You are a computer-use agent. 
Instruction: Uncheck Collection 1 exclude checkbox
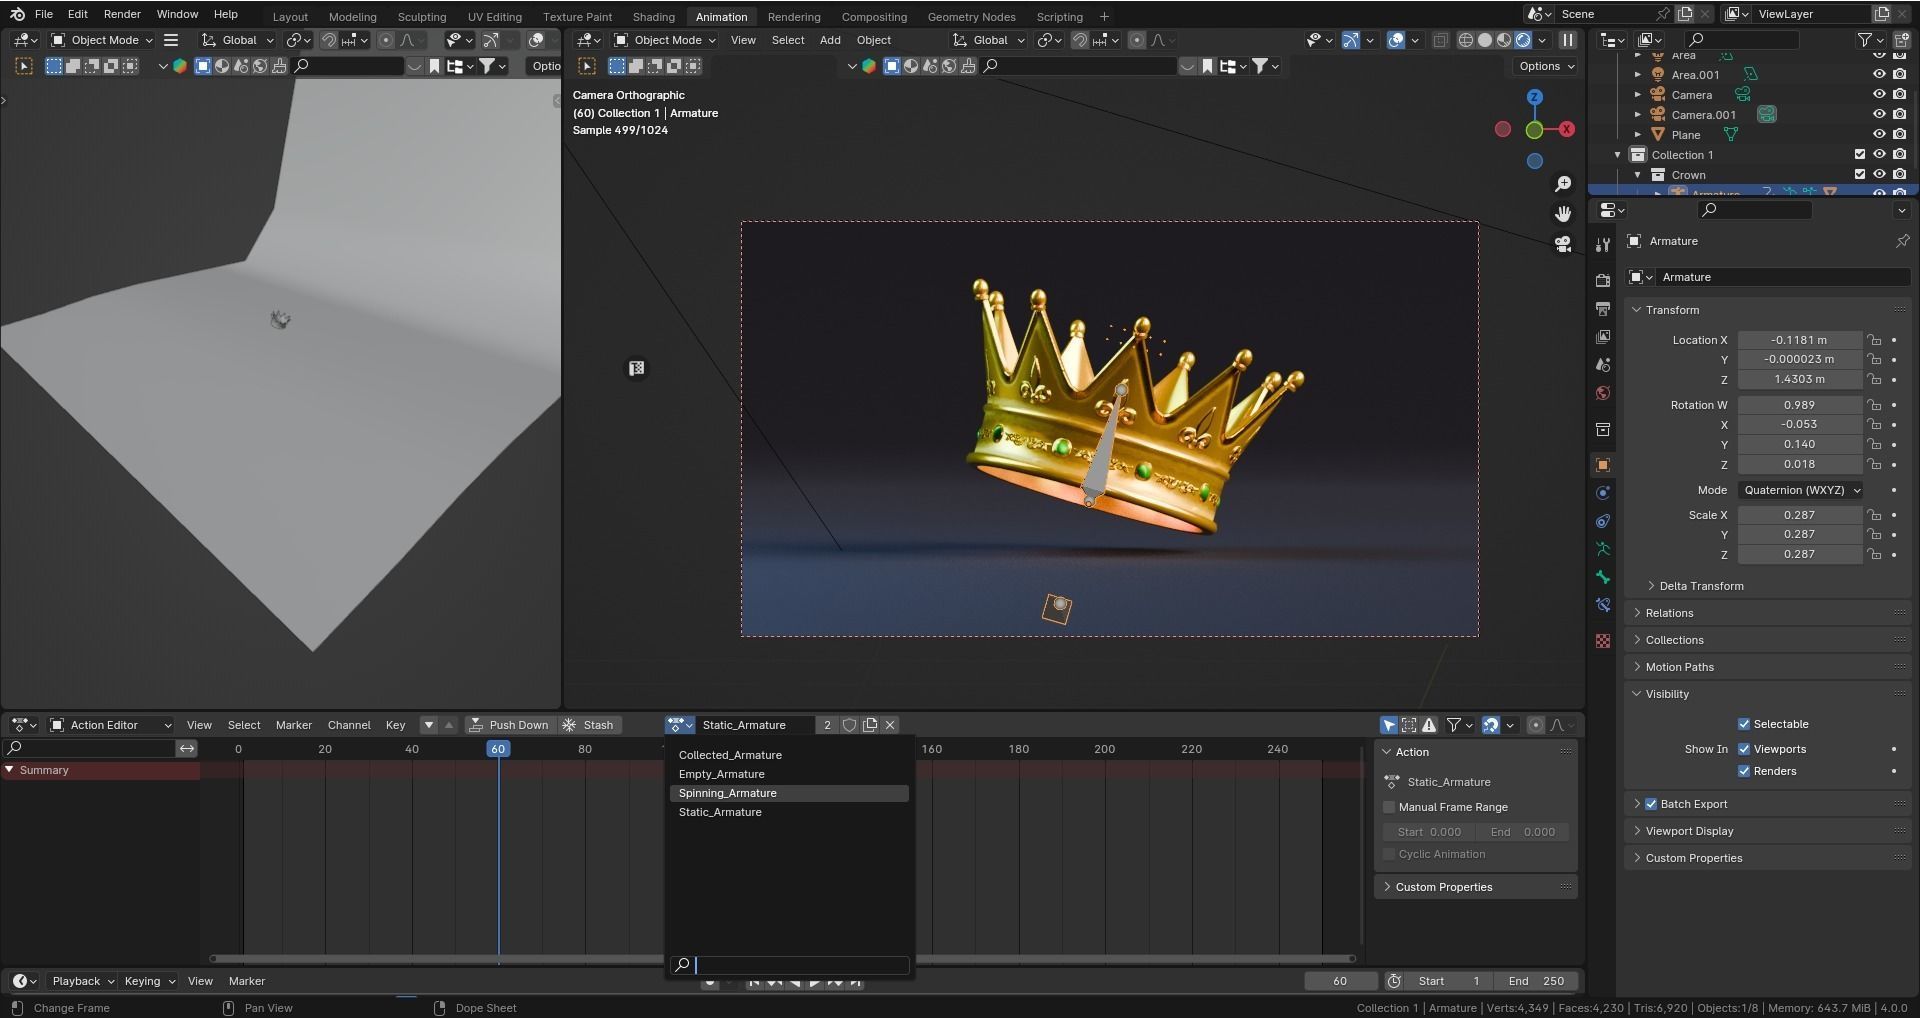click(1860, 154)
